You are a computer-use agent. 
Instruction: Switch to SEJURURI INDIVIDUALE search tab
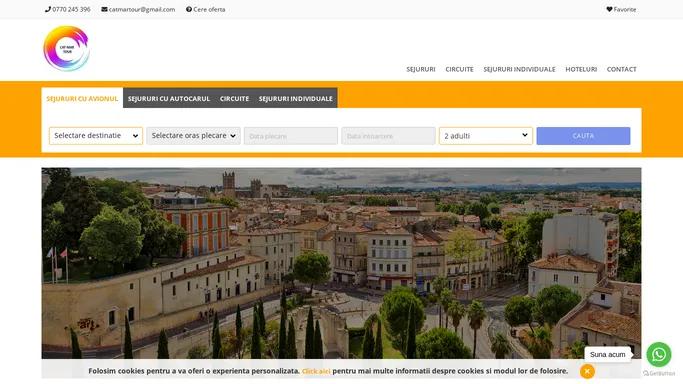[296, 98]
